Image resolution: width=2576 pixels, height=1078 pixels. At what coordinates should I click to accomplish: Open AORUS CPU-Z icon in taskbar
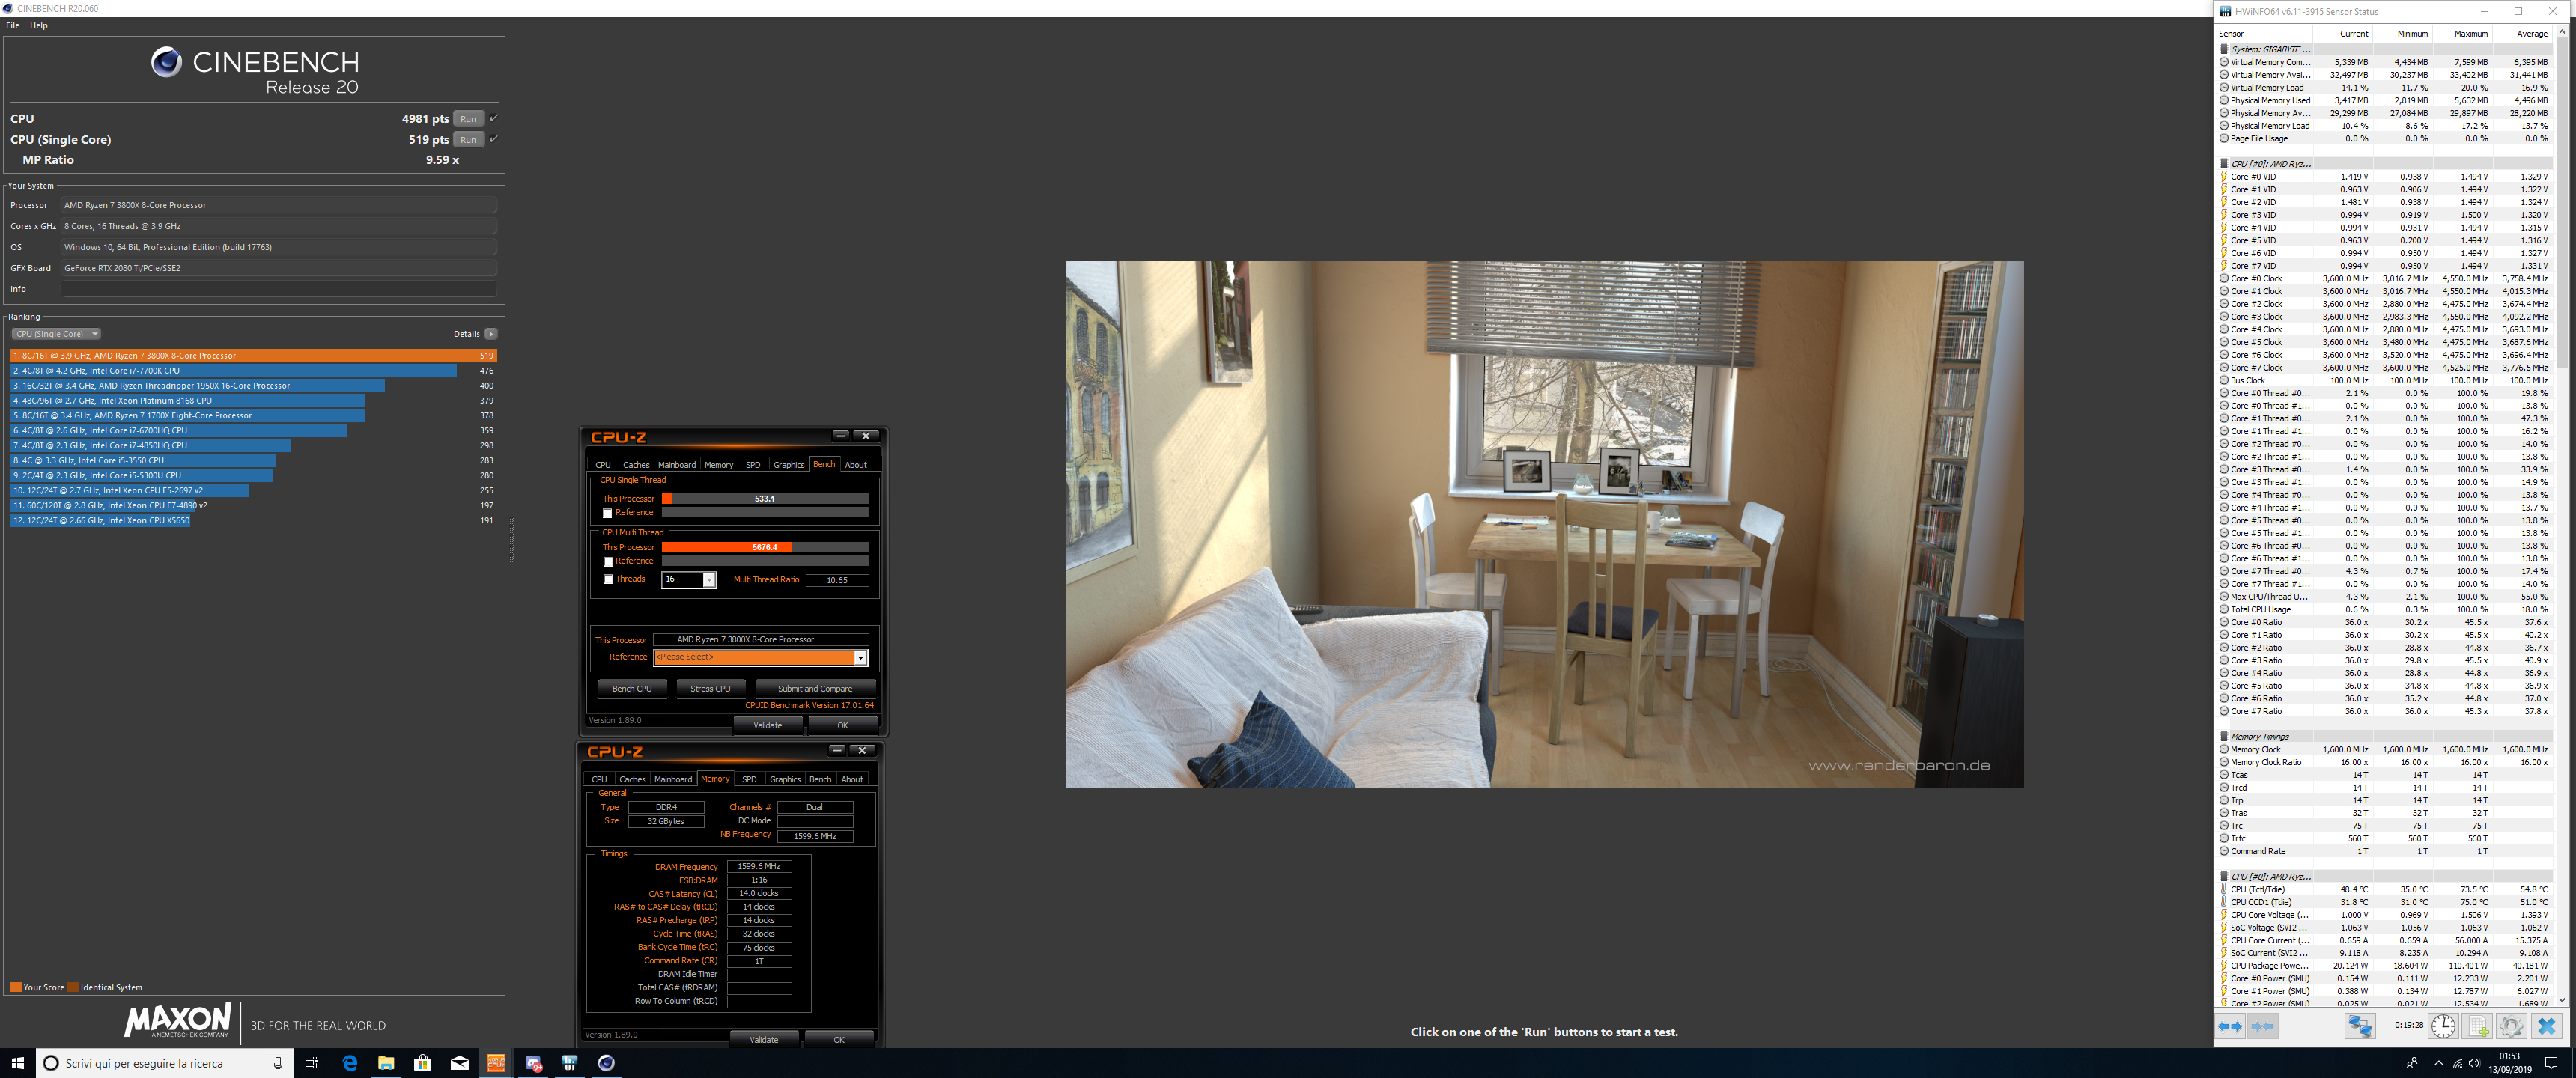(x=496, y=1063)
